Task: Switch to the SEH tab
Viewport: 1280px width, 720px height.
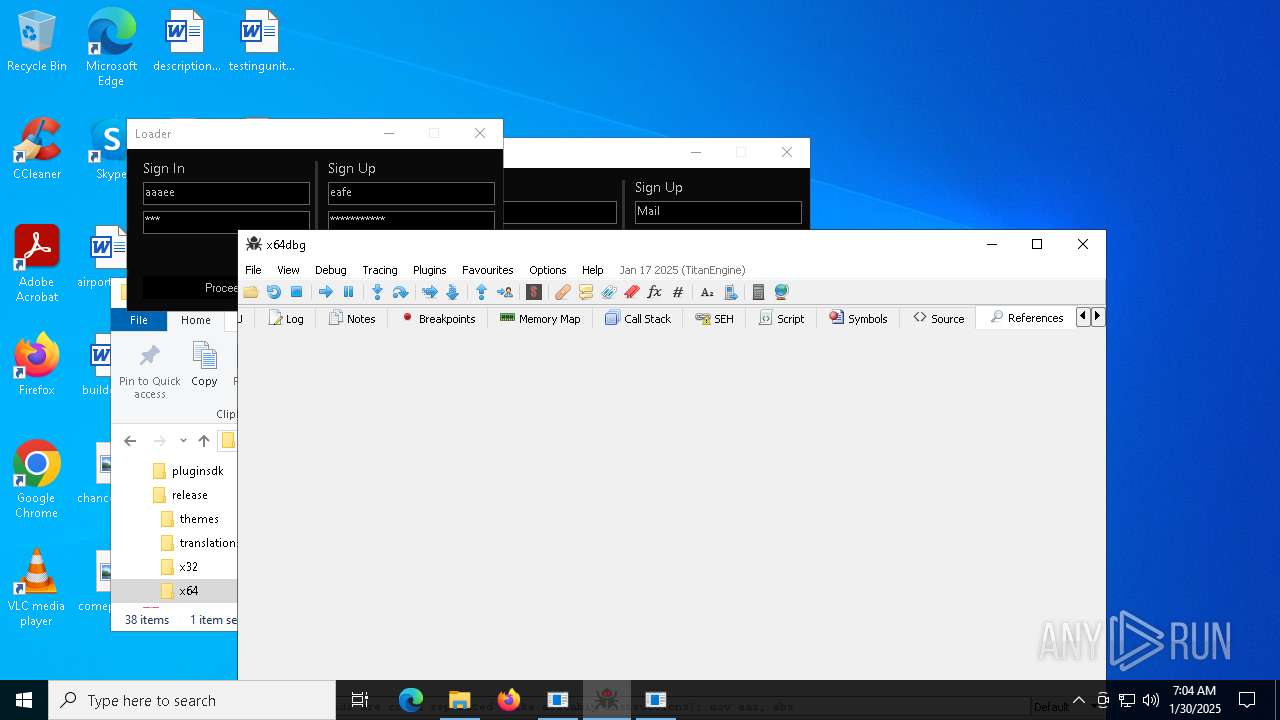Action: (x=714, y=318)
